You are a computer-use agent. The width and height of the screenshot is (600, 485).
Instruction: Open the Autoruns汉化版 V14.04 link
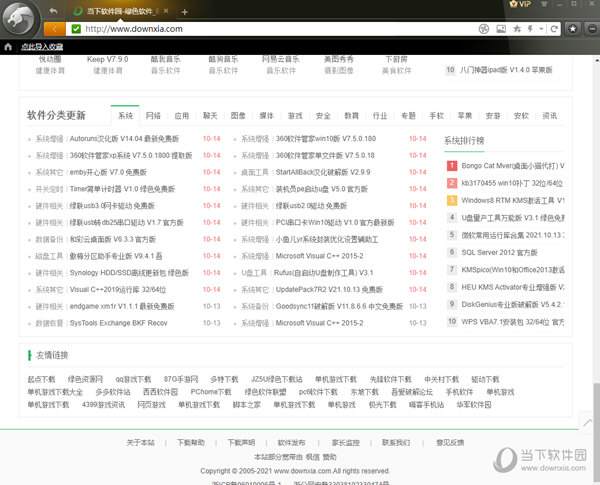[124, 139]
